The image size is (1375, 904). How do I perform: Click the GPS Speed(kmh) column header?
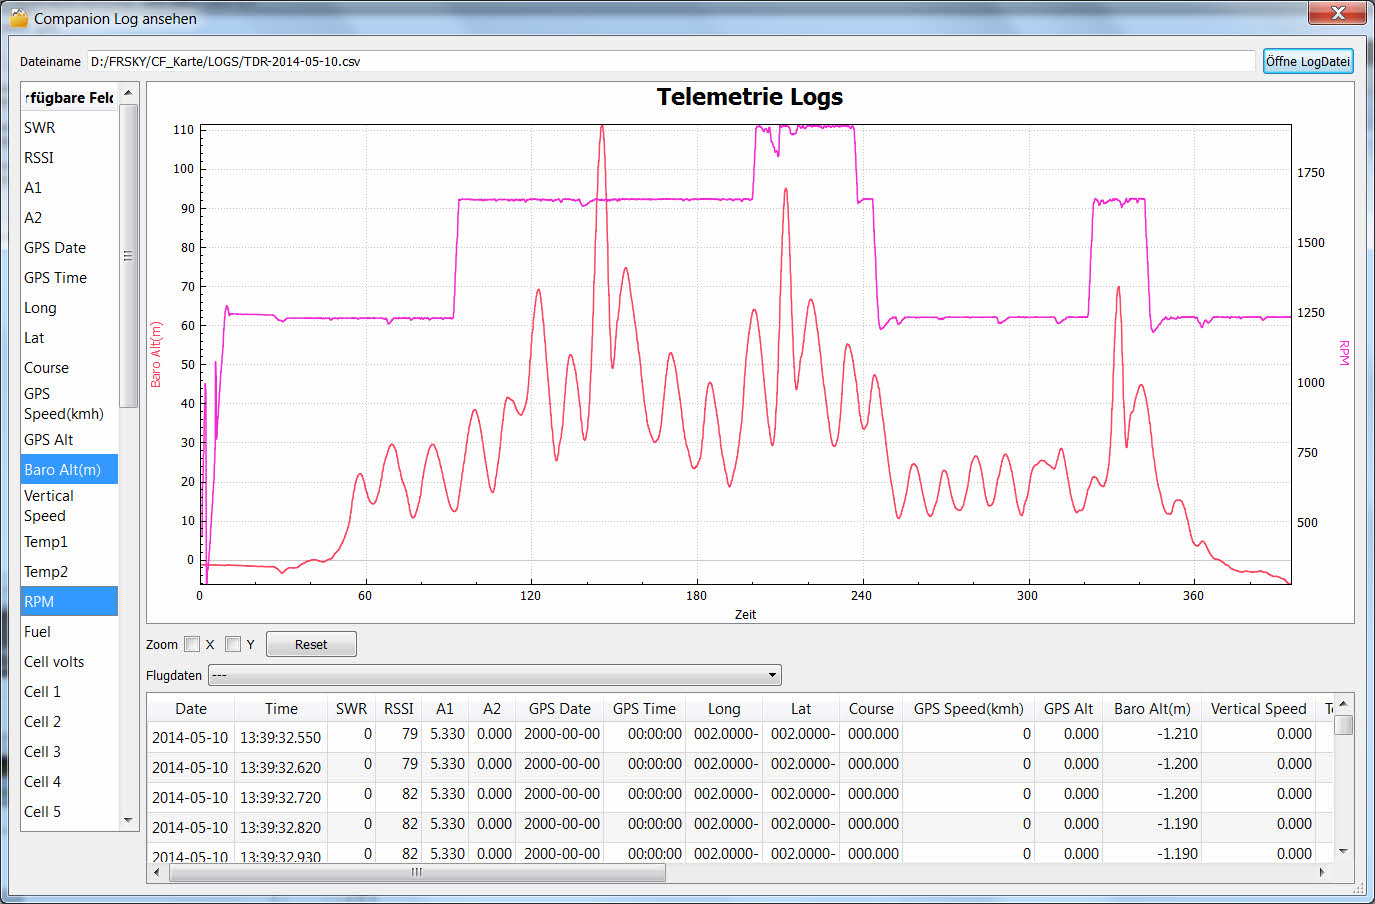tap(968, 708)
